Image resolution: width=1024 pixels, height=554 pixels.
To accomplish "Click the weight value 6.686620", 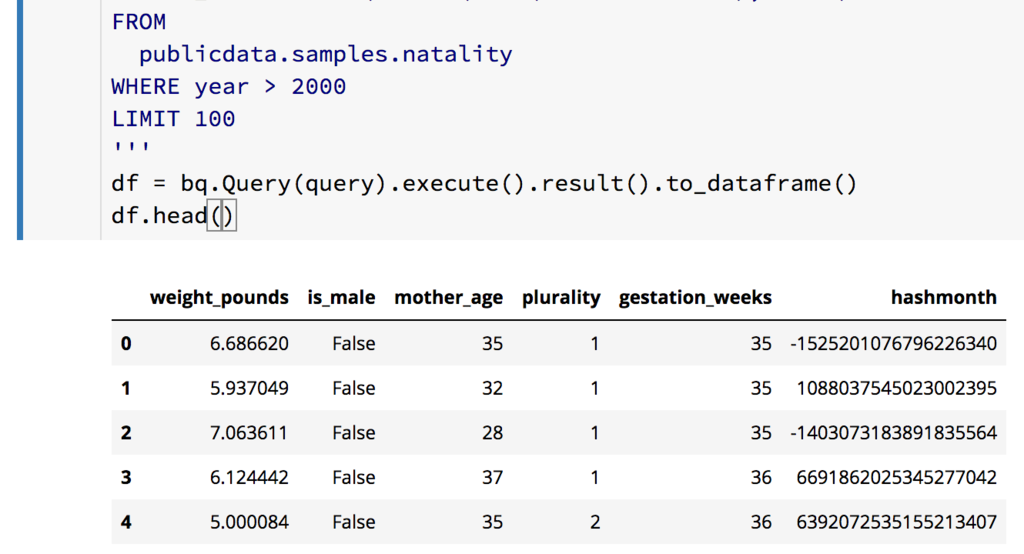I will coord(249,344).
